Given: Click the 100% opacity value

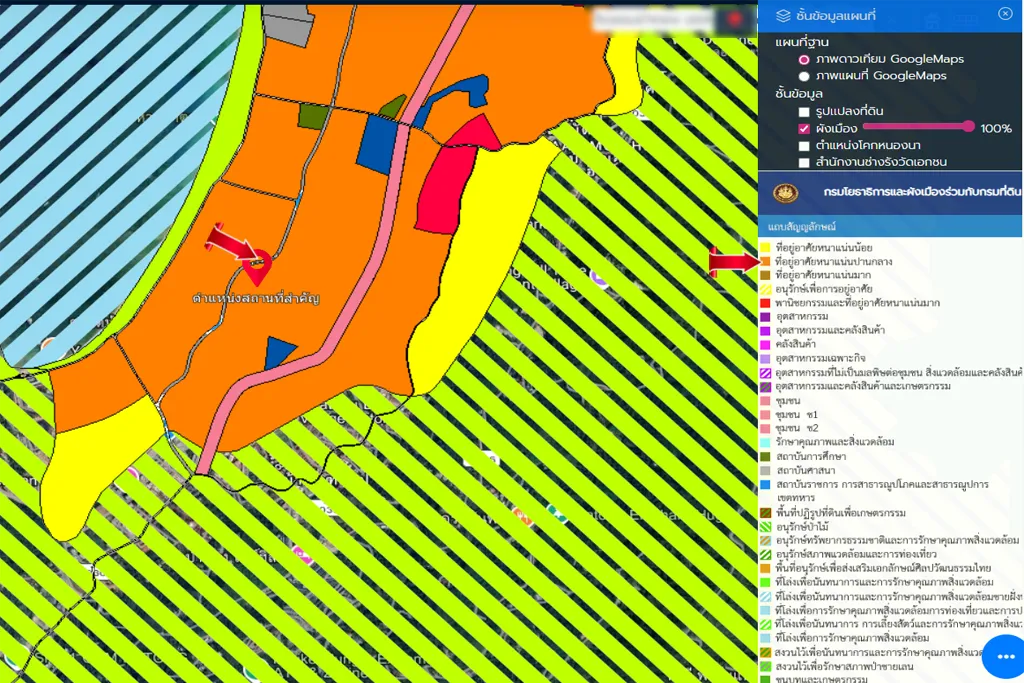Looking at the screenshot, I should [x=995, y=129].
